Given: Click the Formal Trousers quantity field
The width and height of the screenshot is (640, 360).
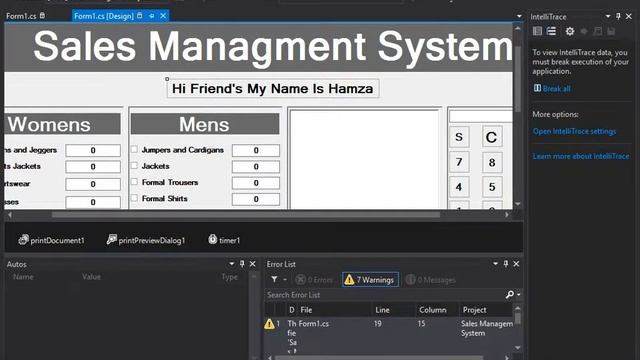Looking at the screenshot, I should coord(256,183).
